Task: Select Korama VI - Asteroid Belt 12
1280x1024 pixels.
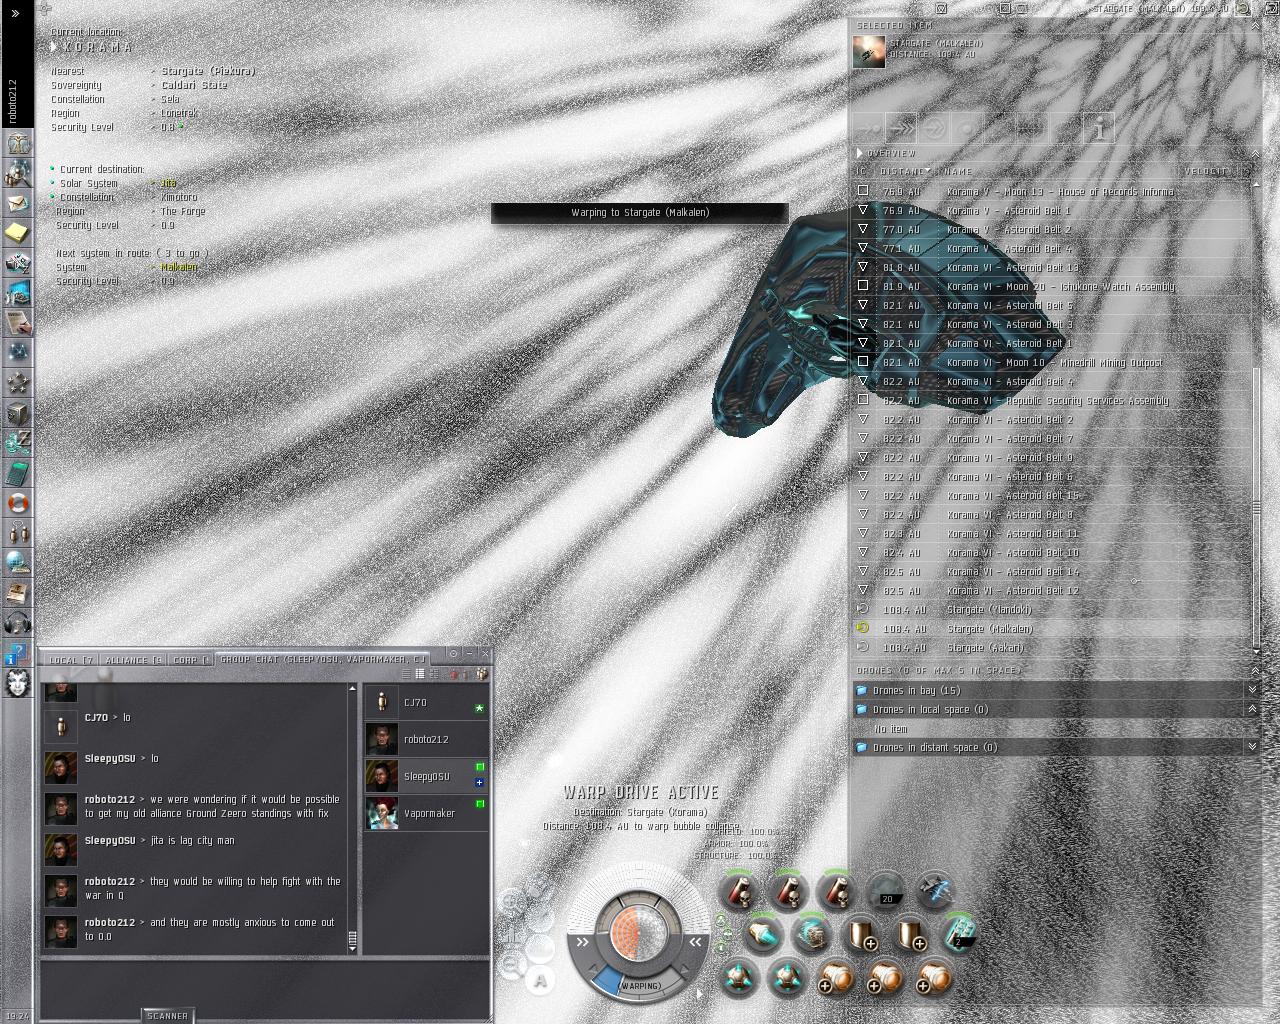Action: tap(1051, 590)
